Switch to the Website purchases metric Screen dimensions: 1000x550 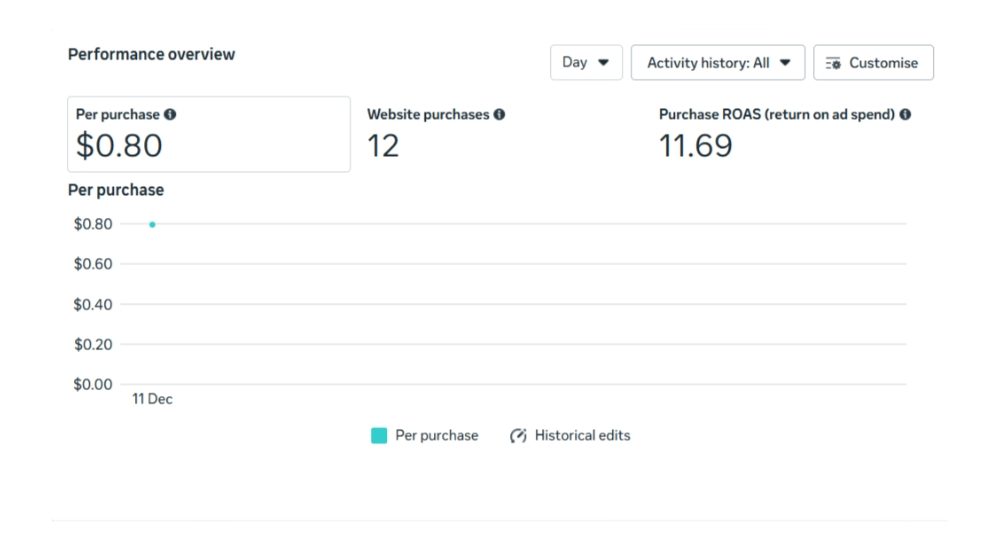pyautogui.click(x=428, y=115)
